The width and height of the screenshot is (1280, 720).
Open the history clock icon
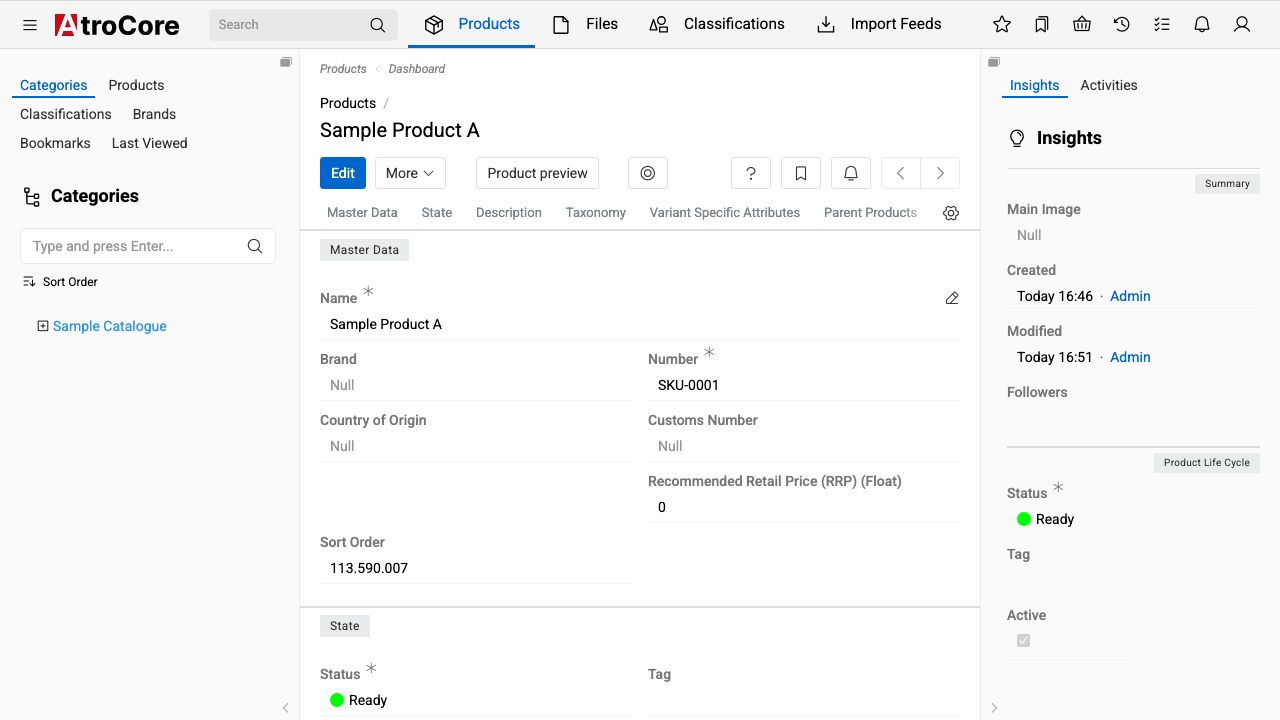(x=1122, y=25)
